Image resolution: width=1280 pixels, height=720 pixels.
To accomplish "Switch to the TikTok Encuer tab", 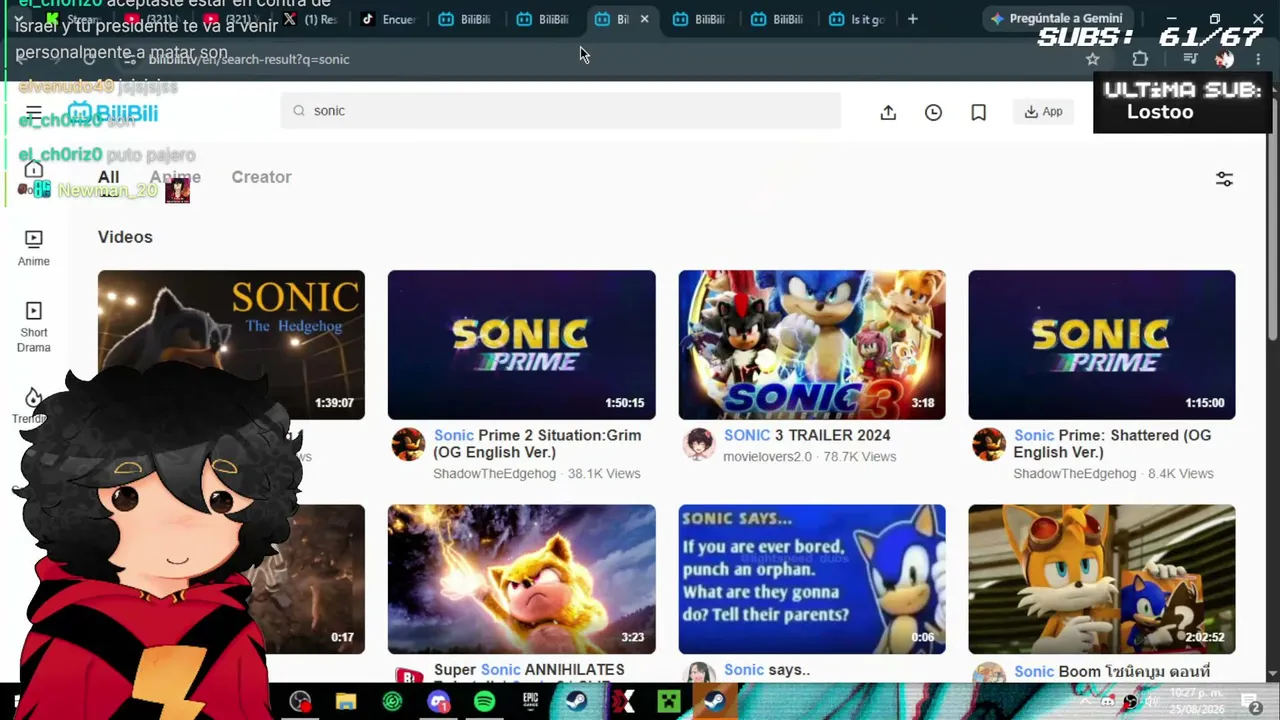I will [388, 19].
